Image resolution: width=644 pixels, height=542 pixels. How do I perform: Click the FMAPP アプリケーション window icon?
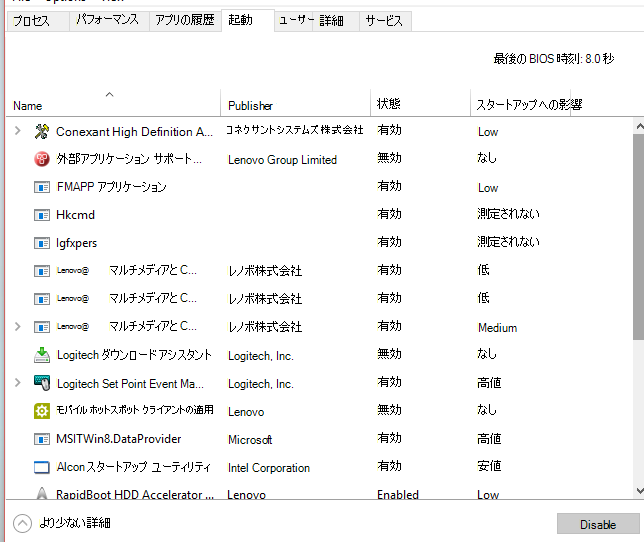[41, 187]
